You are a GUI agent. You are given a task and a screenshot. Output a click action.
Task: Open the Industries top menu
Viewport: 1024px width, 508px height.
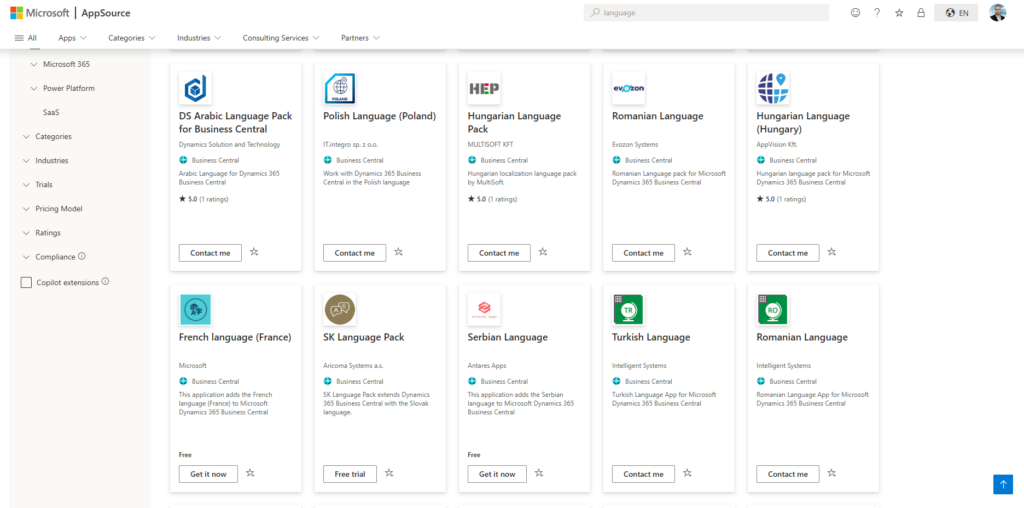[x=199, y=38]
